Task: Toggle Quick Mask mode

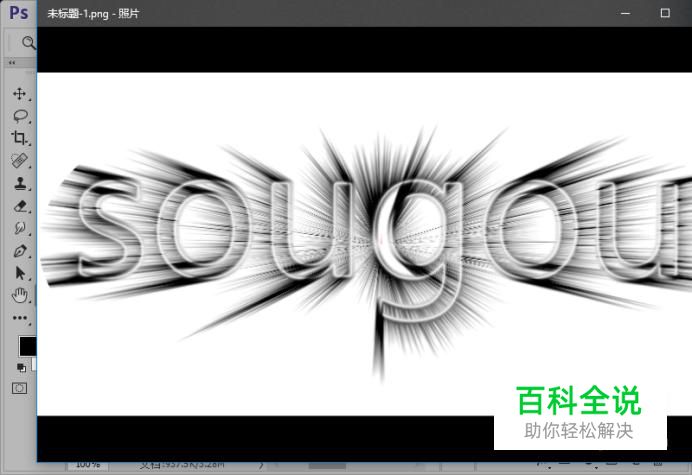Action: pyautogui.click(x=19, y=388)
